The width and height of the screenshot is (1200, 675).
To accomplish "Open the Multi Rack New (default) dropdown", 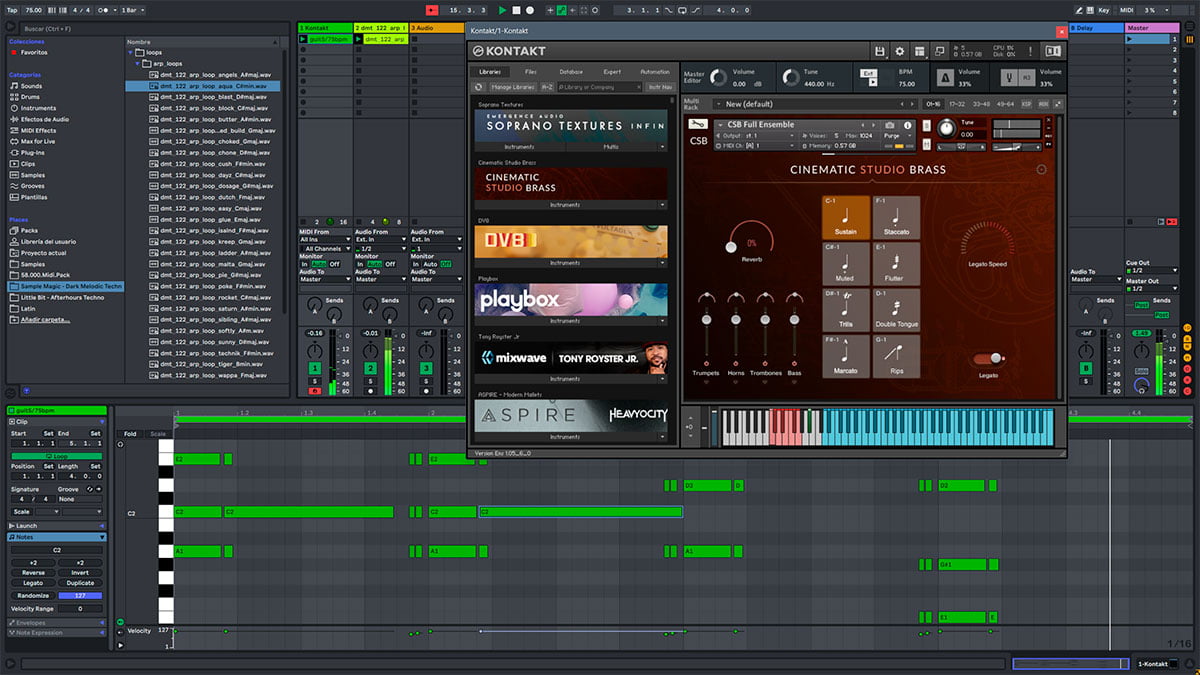I will tap(814, 104).
